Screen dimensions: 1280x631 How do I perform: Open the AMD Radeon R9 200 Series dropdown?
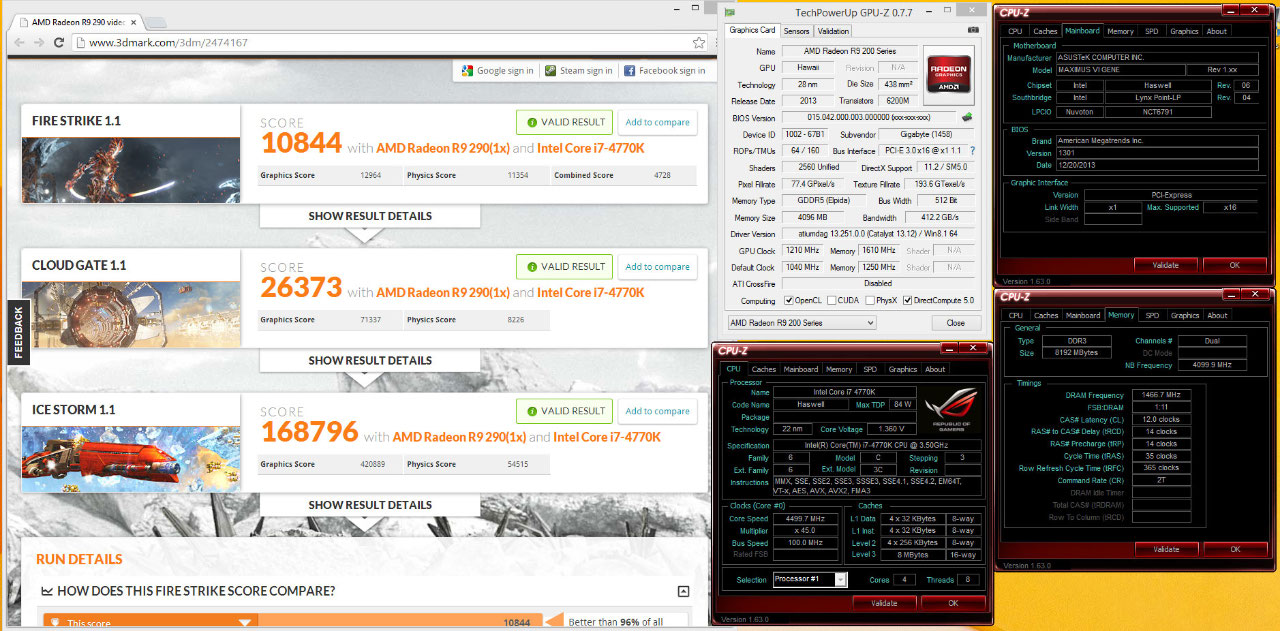tap(802, 323)
